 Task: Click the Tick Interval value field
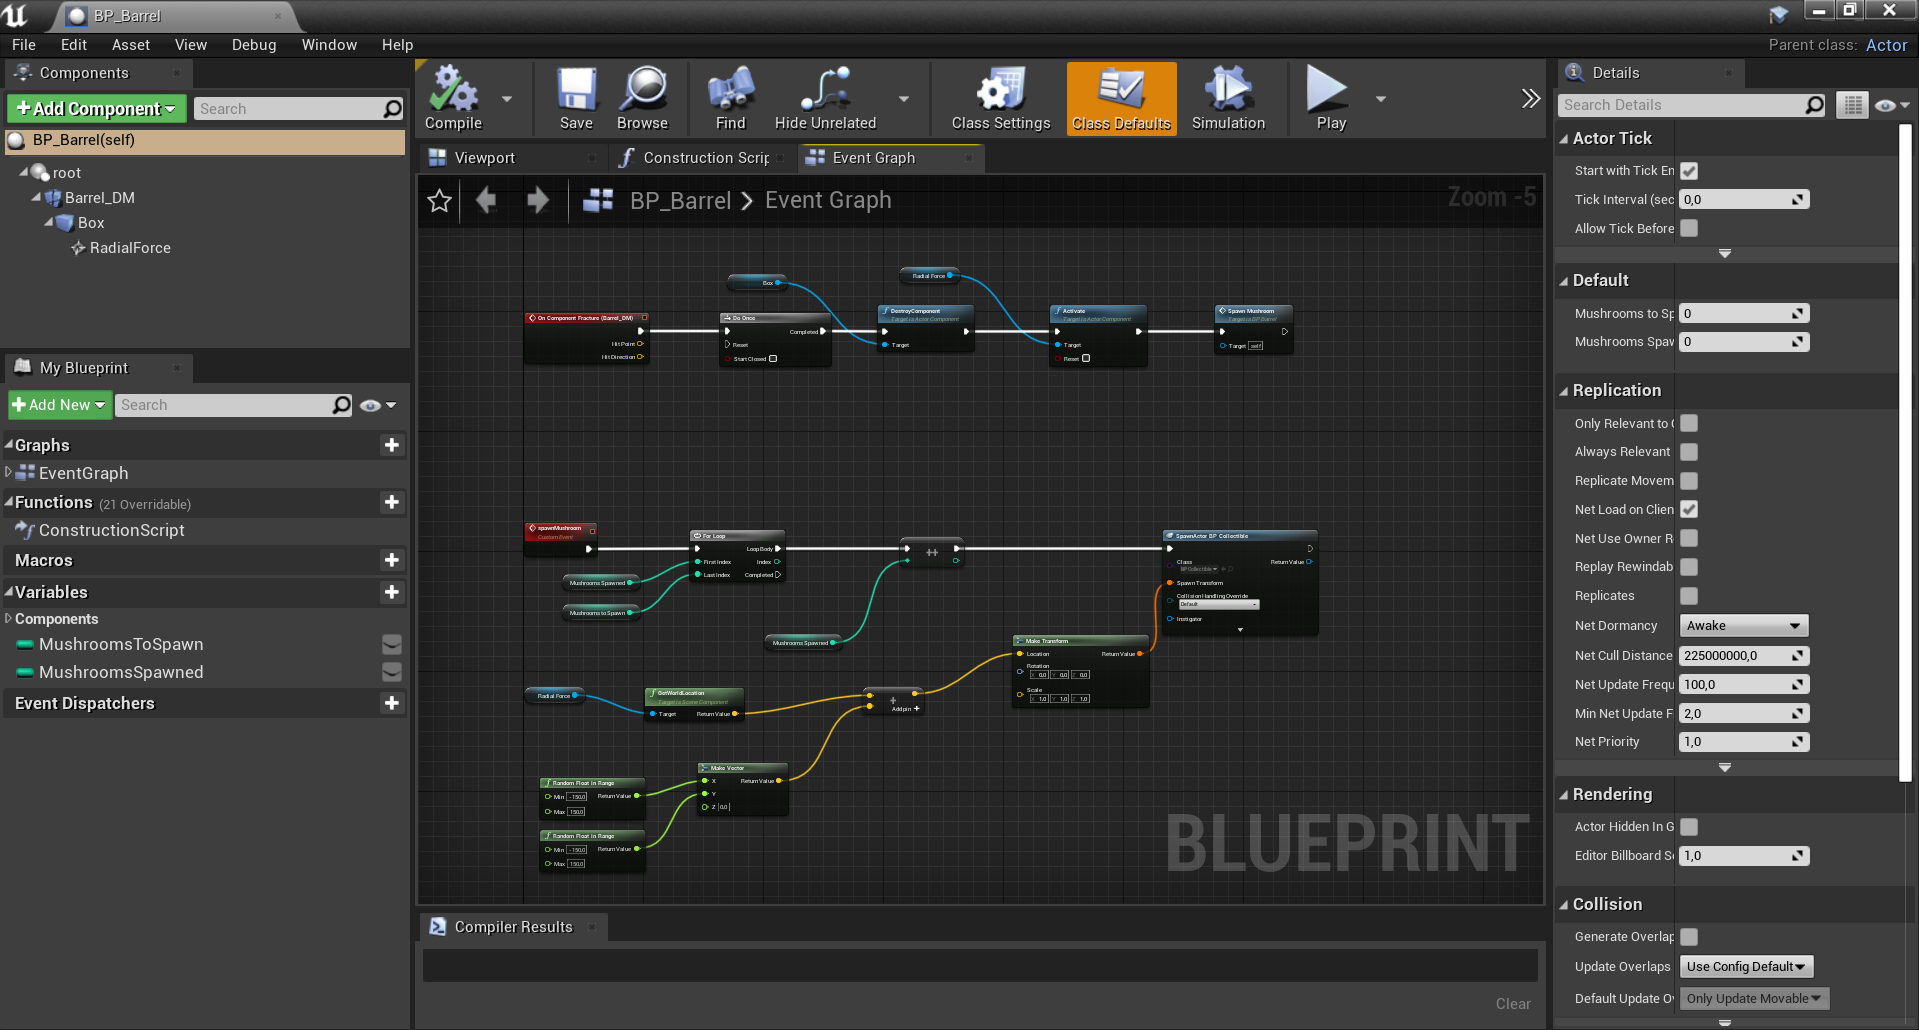(x=1744, y=200)
